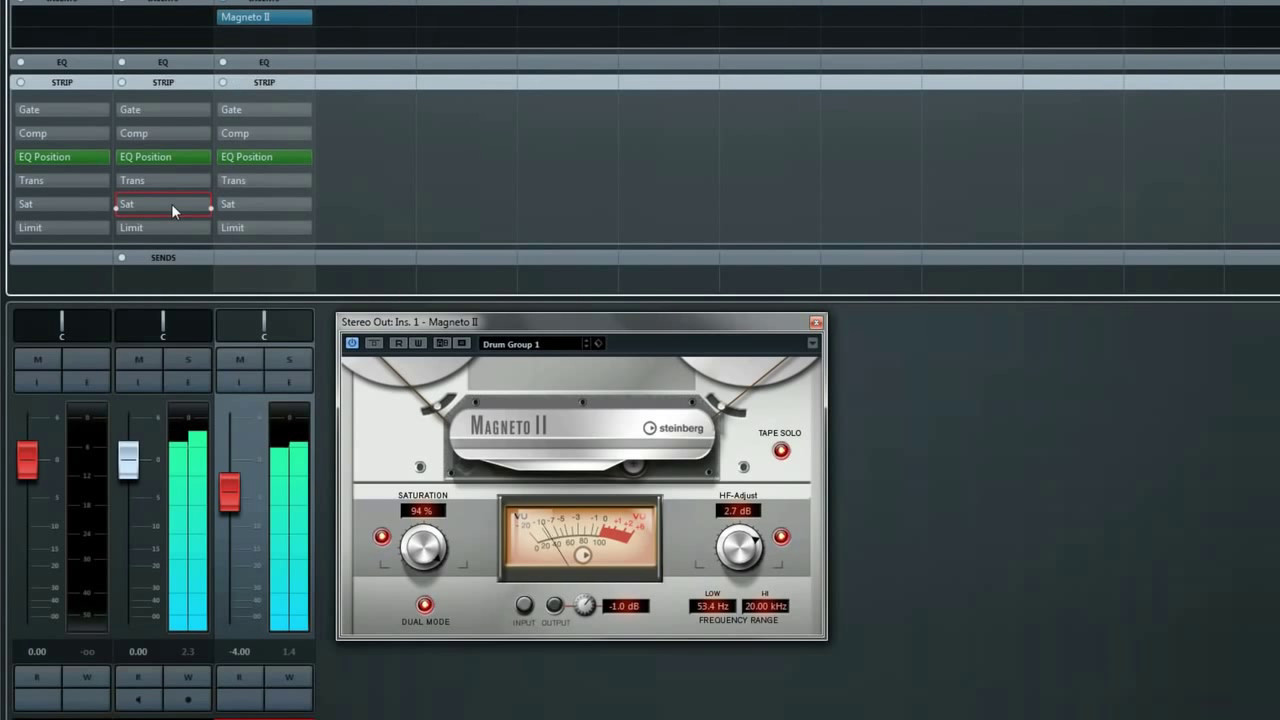Click the highlighted Sat slot in second channel
Image resolution: width=1280 pixels, height=720 pixels.
163,204
